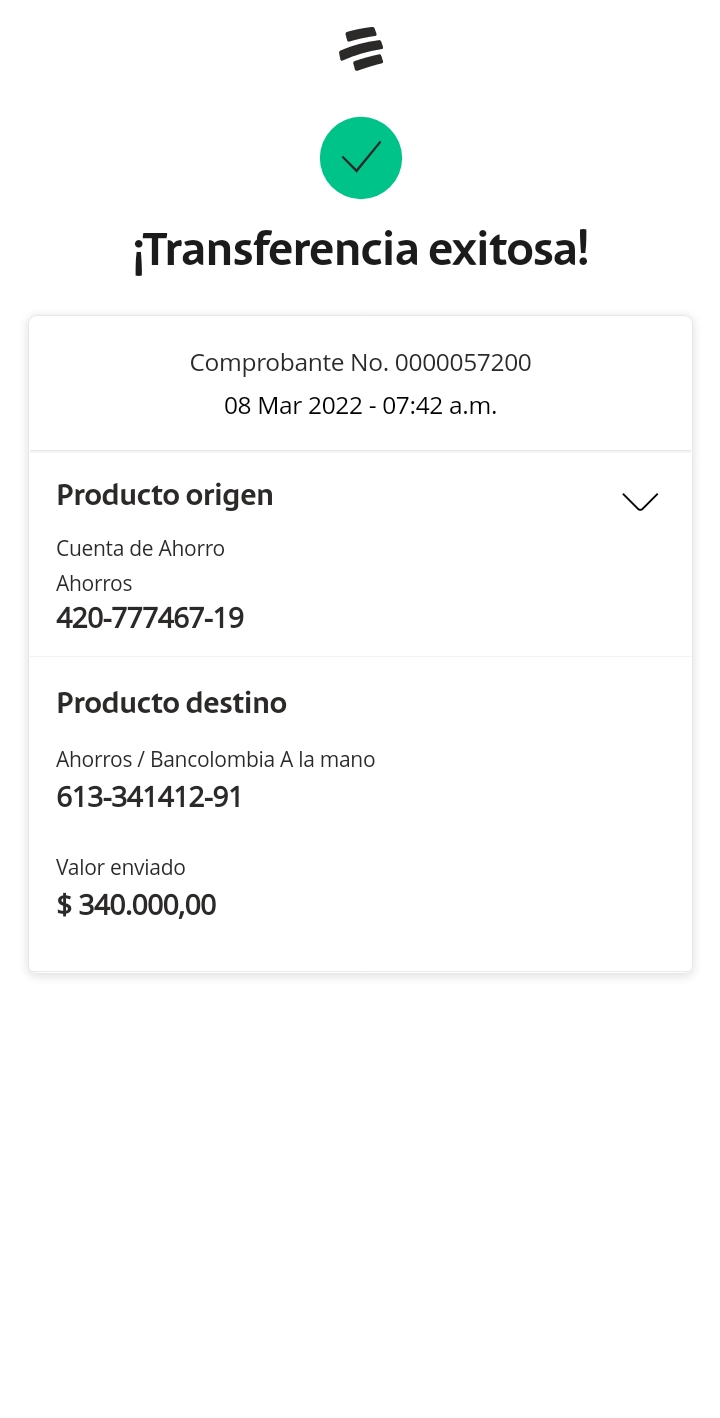This screenshot has width=720, height=1418.
Task: Click the Valor enviado label
Action: [121, 867]
